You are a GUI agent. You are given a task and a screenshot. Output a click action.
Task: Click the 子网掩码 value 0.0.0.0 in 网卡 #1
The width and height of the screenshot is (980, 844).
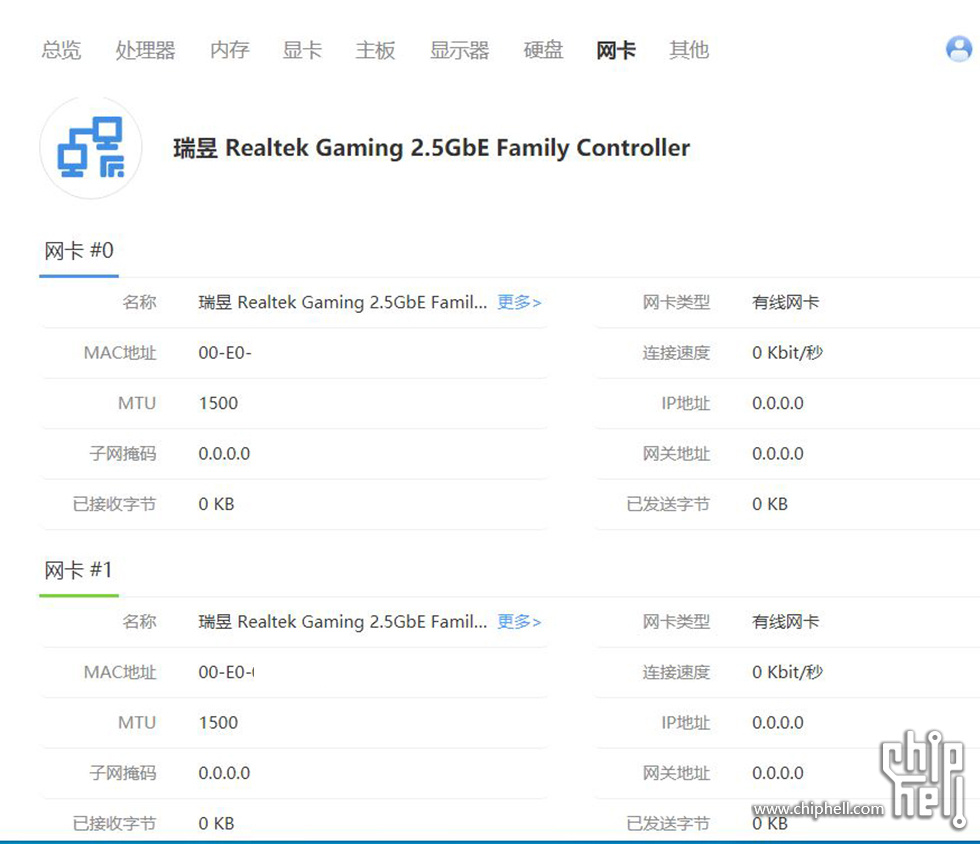point(224,773)
